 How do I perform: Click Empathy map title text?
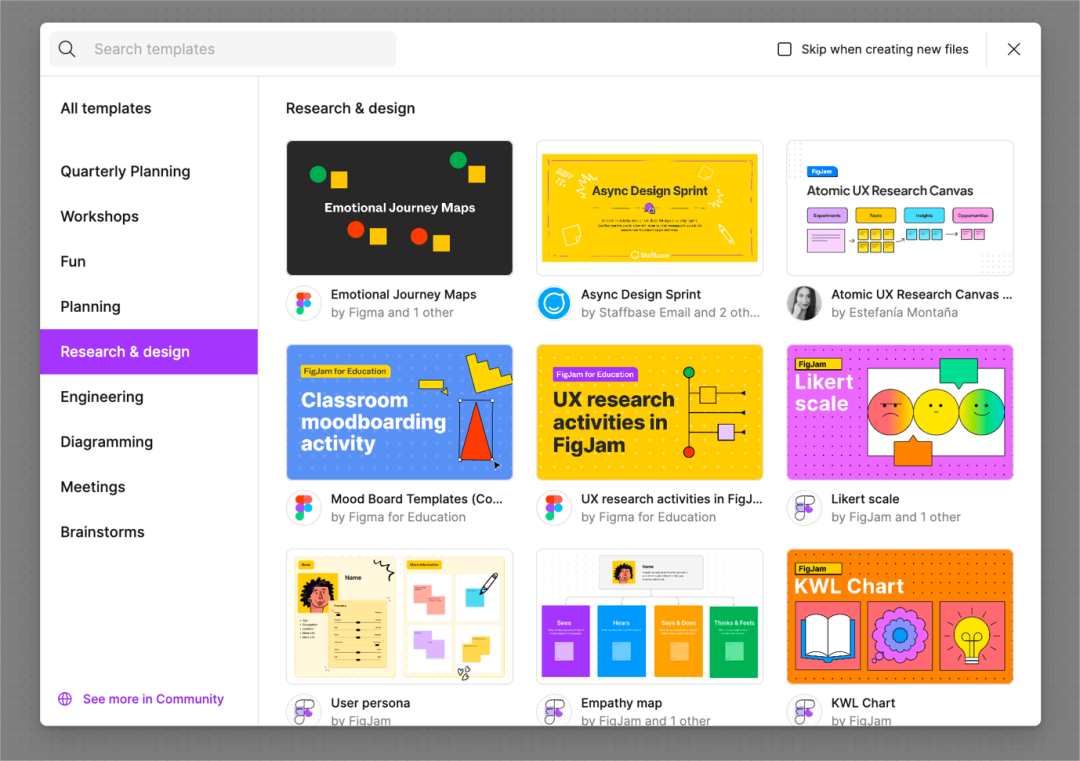[621, 703]
